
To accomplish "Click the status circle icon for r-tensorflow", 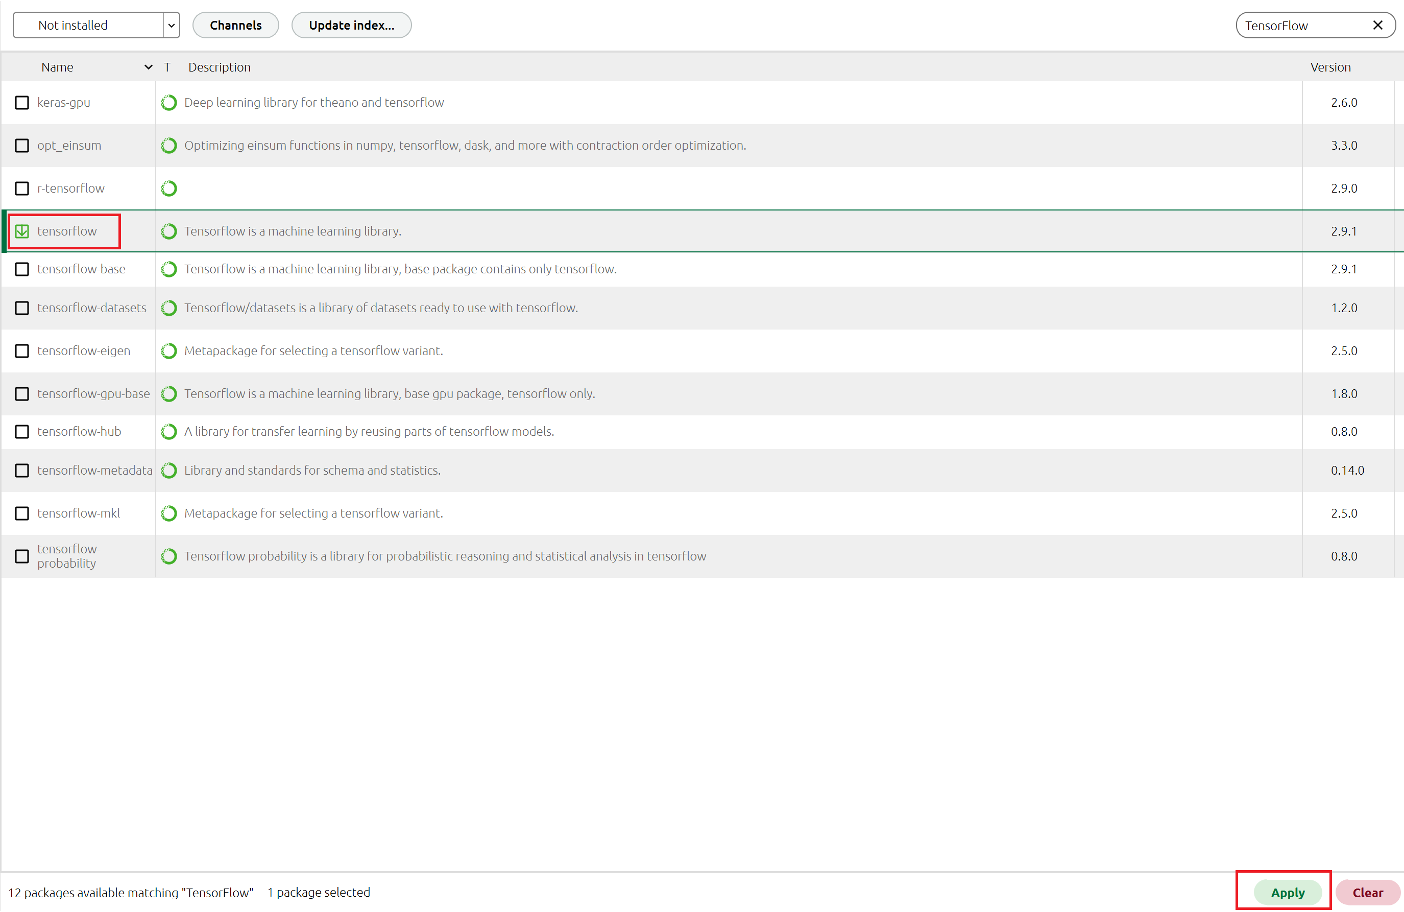I will [x=169, y=189].
